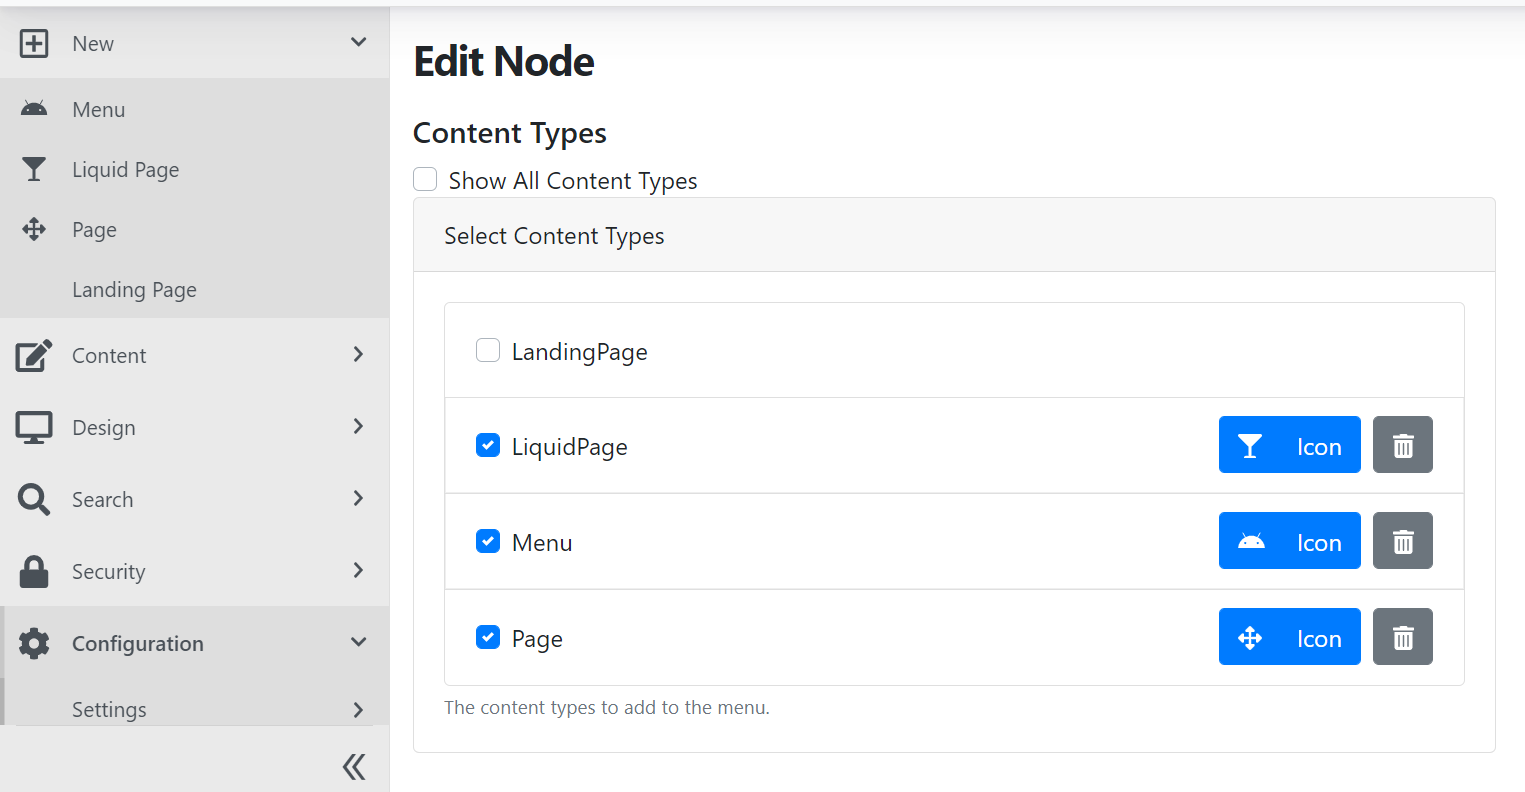Click the Security padlock icon

click(34, 571)
